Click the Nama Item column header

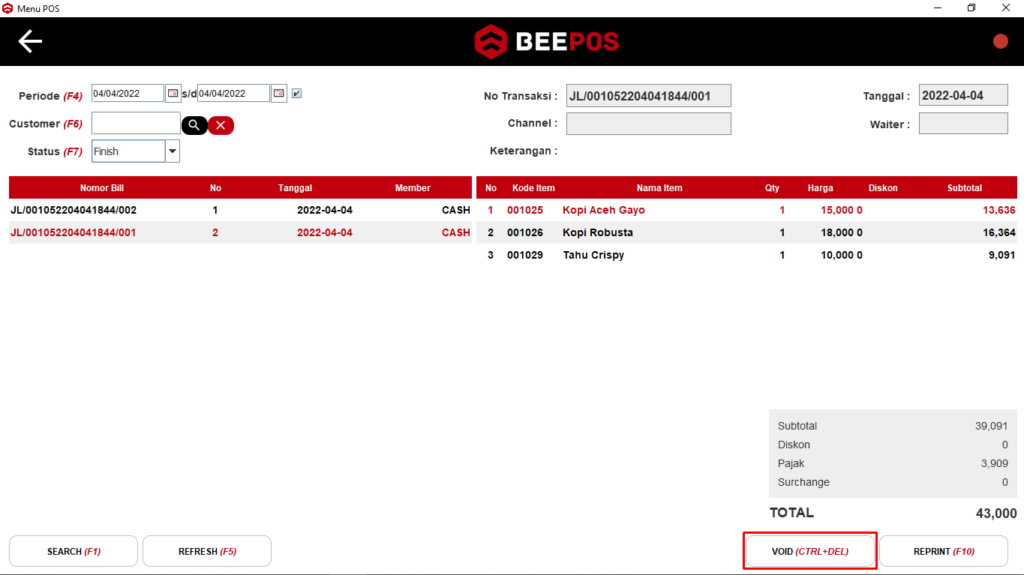pyautogui.click(x=660, y=188)
